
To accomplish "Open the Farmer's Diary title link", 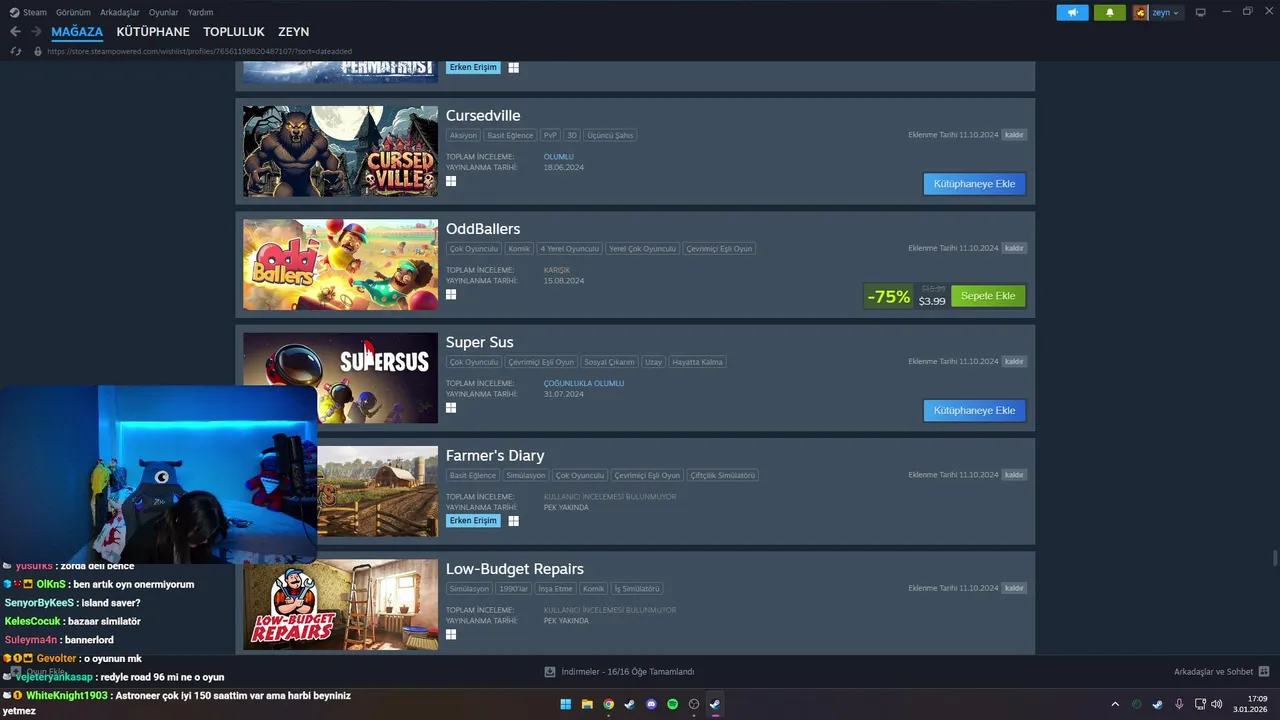I will click(495, 455).
